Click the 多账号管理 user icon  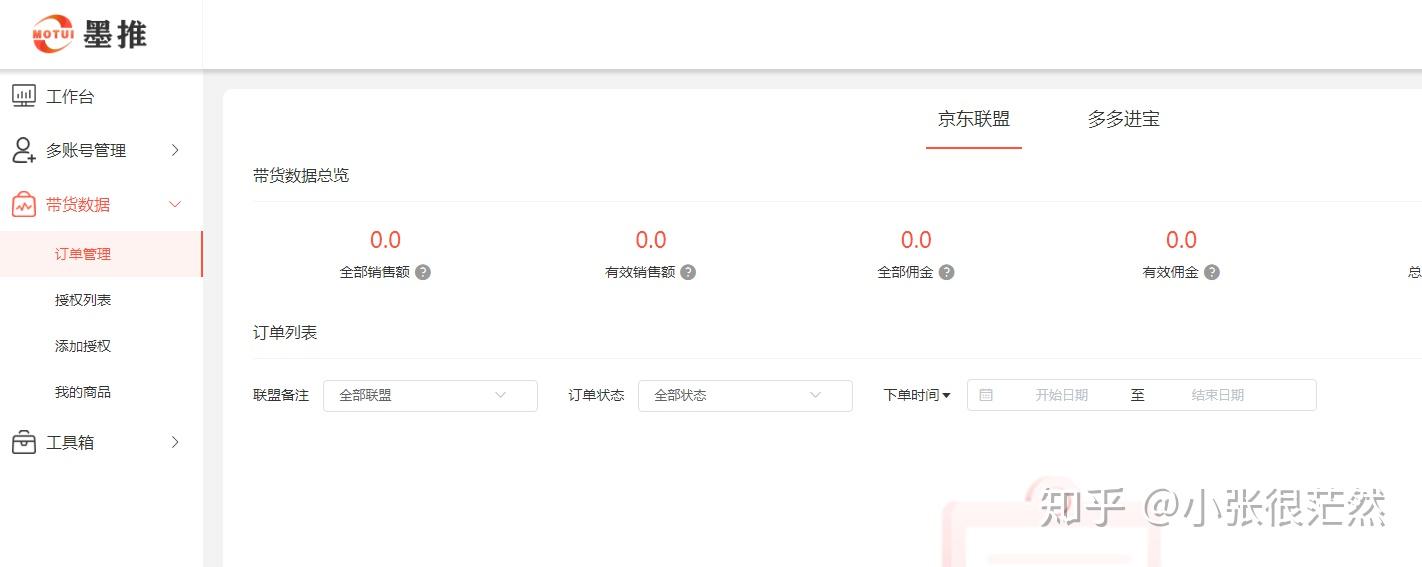(24, 150)
